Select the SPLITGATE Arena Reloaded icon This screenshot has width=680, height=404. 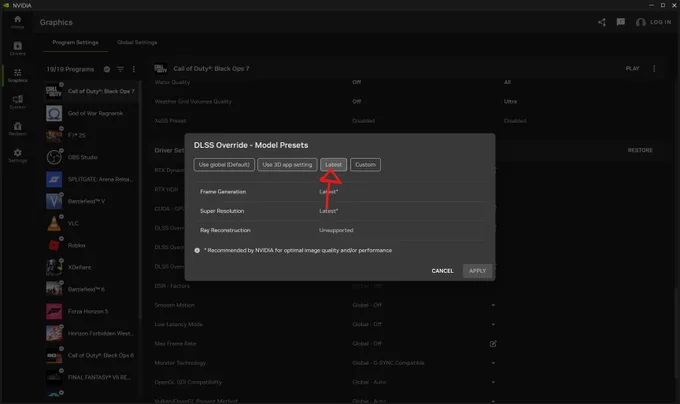click(x=54, y=179)
